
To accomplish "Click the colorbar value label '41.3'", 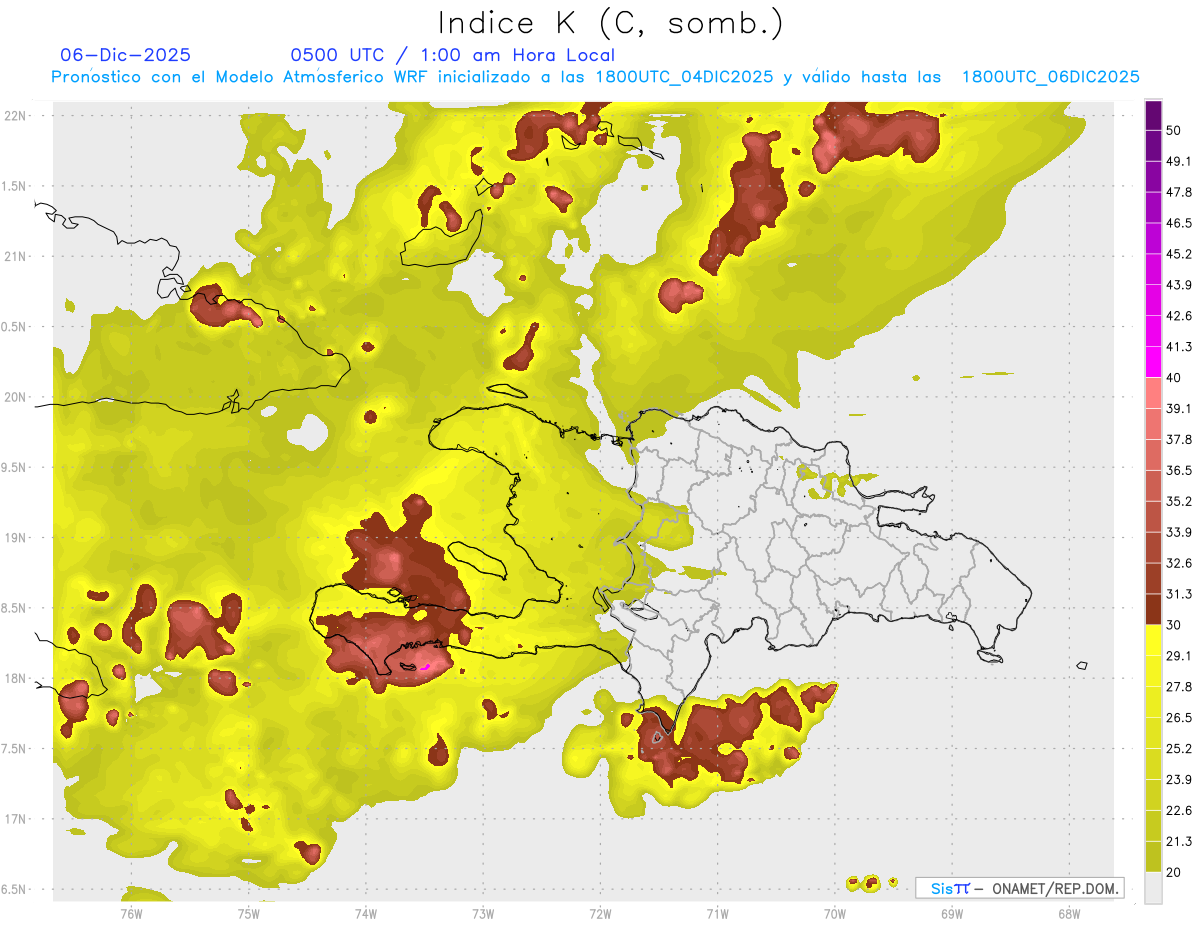I will [x=1178, y=347].
